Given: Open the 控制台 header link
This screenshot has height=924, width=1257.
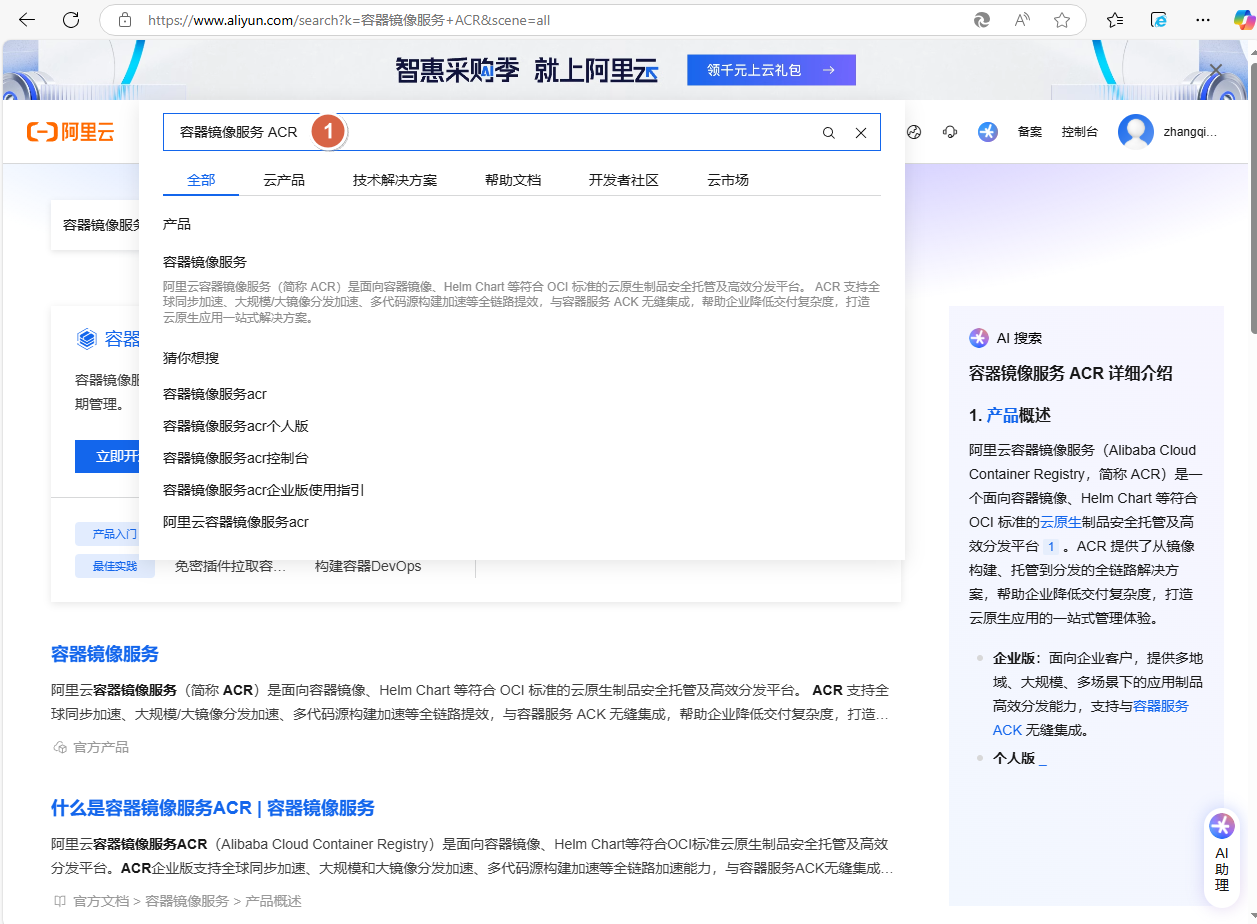Looking at the screenshot, I should [x=1080, y=132].
